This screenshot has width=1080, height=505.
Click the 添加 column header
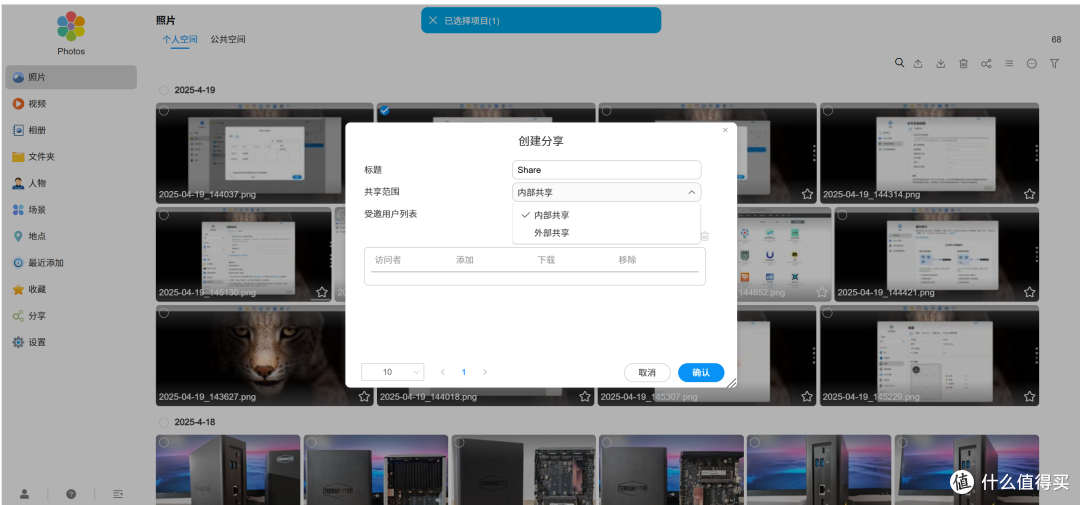point(465,260)
